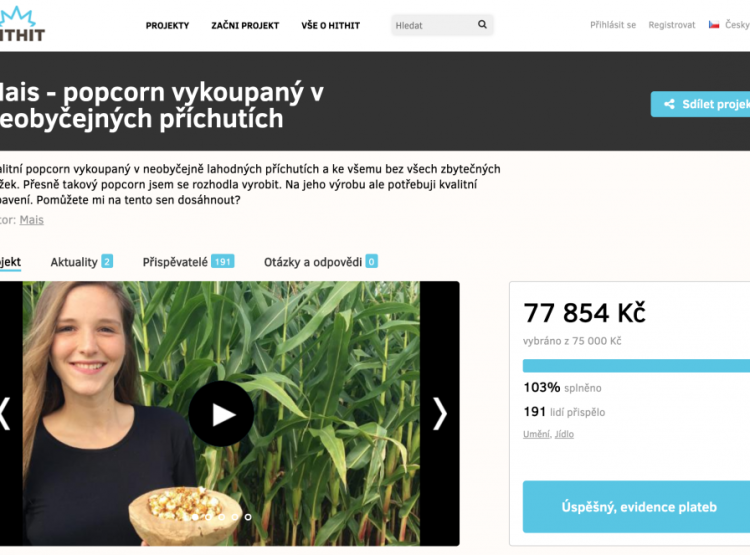Open the Začni projekt menu item

tap(245, 26)
